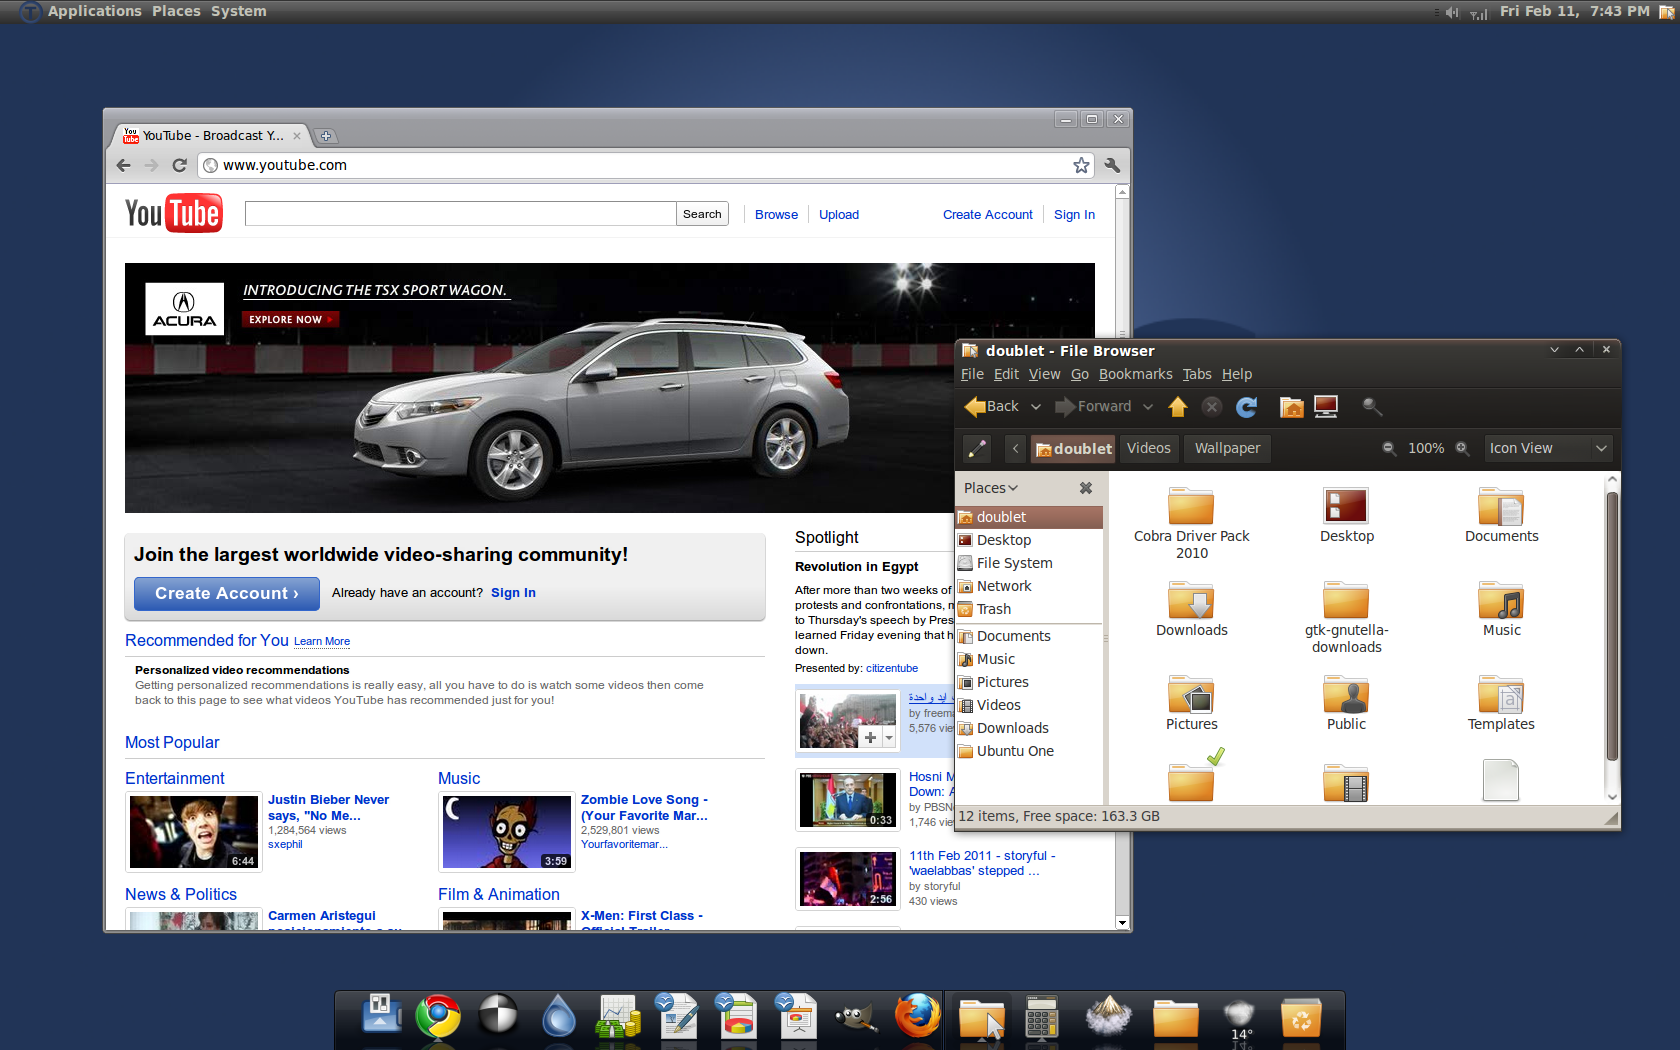The height and width of the screenshot is (1050, 1680).
Task: Click the YouTube Search button
Action: 702,214
